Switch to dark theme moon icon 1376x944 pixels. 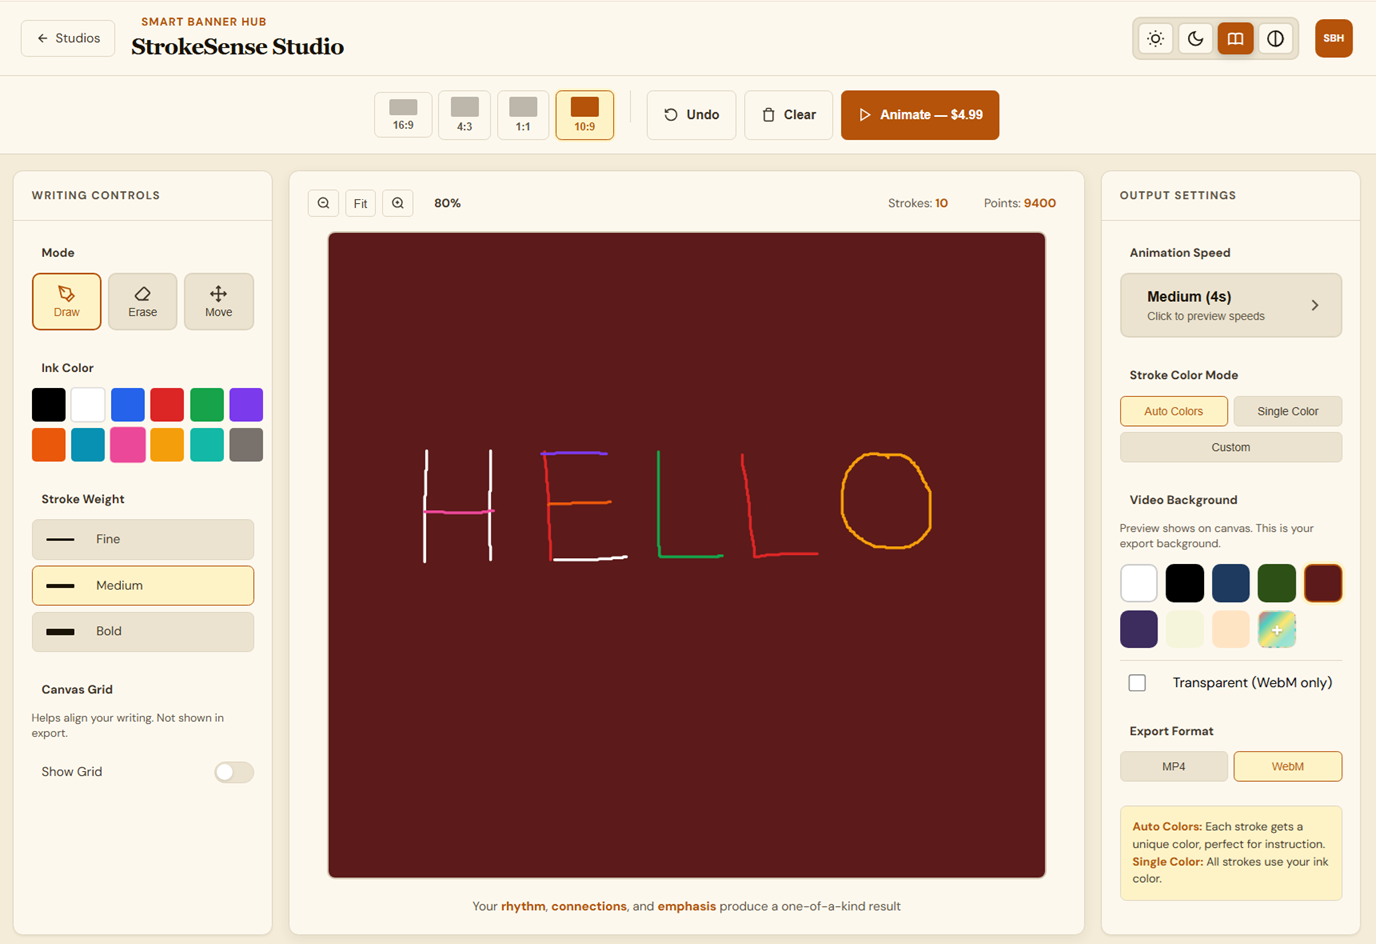[1196, 39]
